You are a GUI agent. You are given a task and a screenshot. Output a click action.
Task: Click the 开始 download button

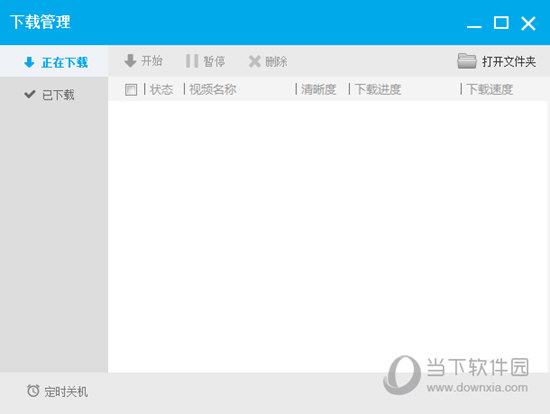(x=143, y=61)
